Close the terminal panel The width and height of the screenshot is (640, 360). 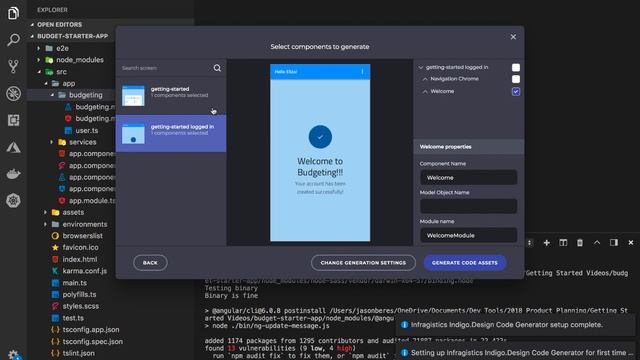[x=631, y=242]
